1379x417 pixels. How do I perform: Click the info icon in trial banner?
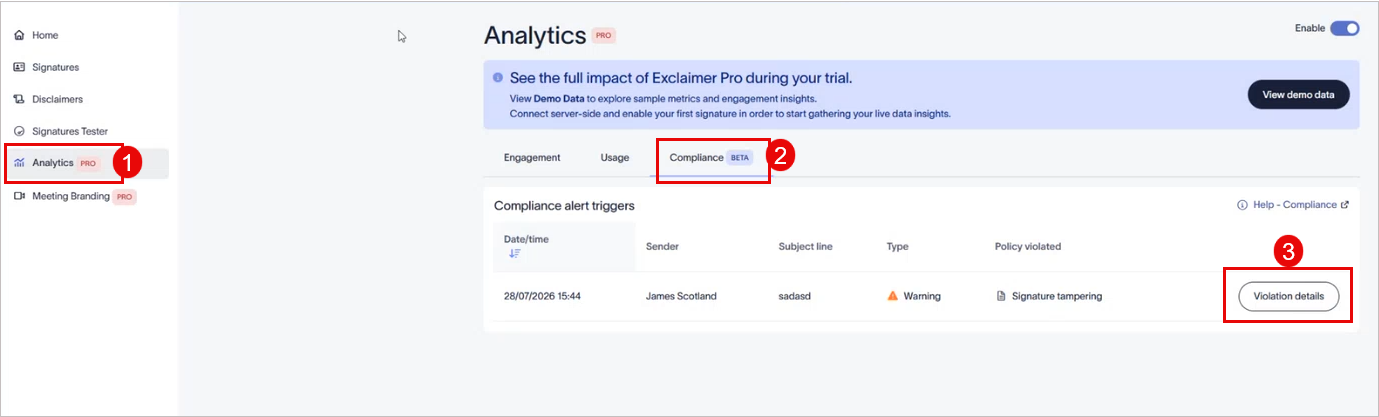(x=498, y=77)
